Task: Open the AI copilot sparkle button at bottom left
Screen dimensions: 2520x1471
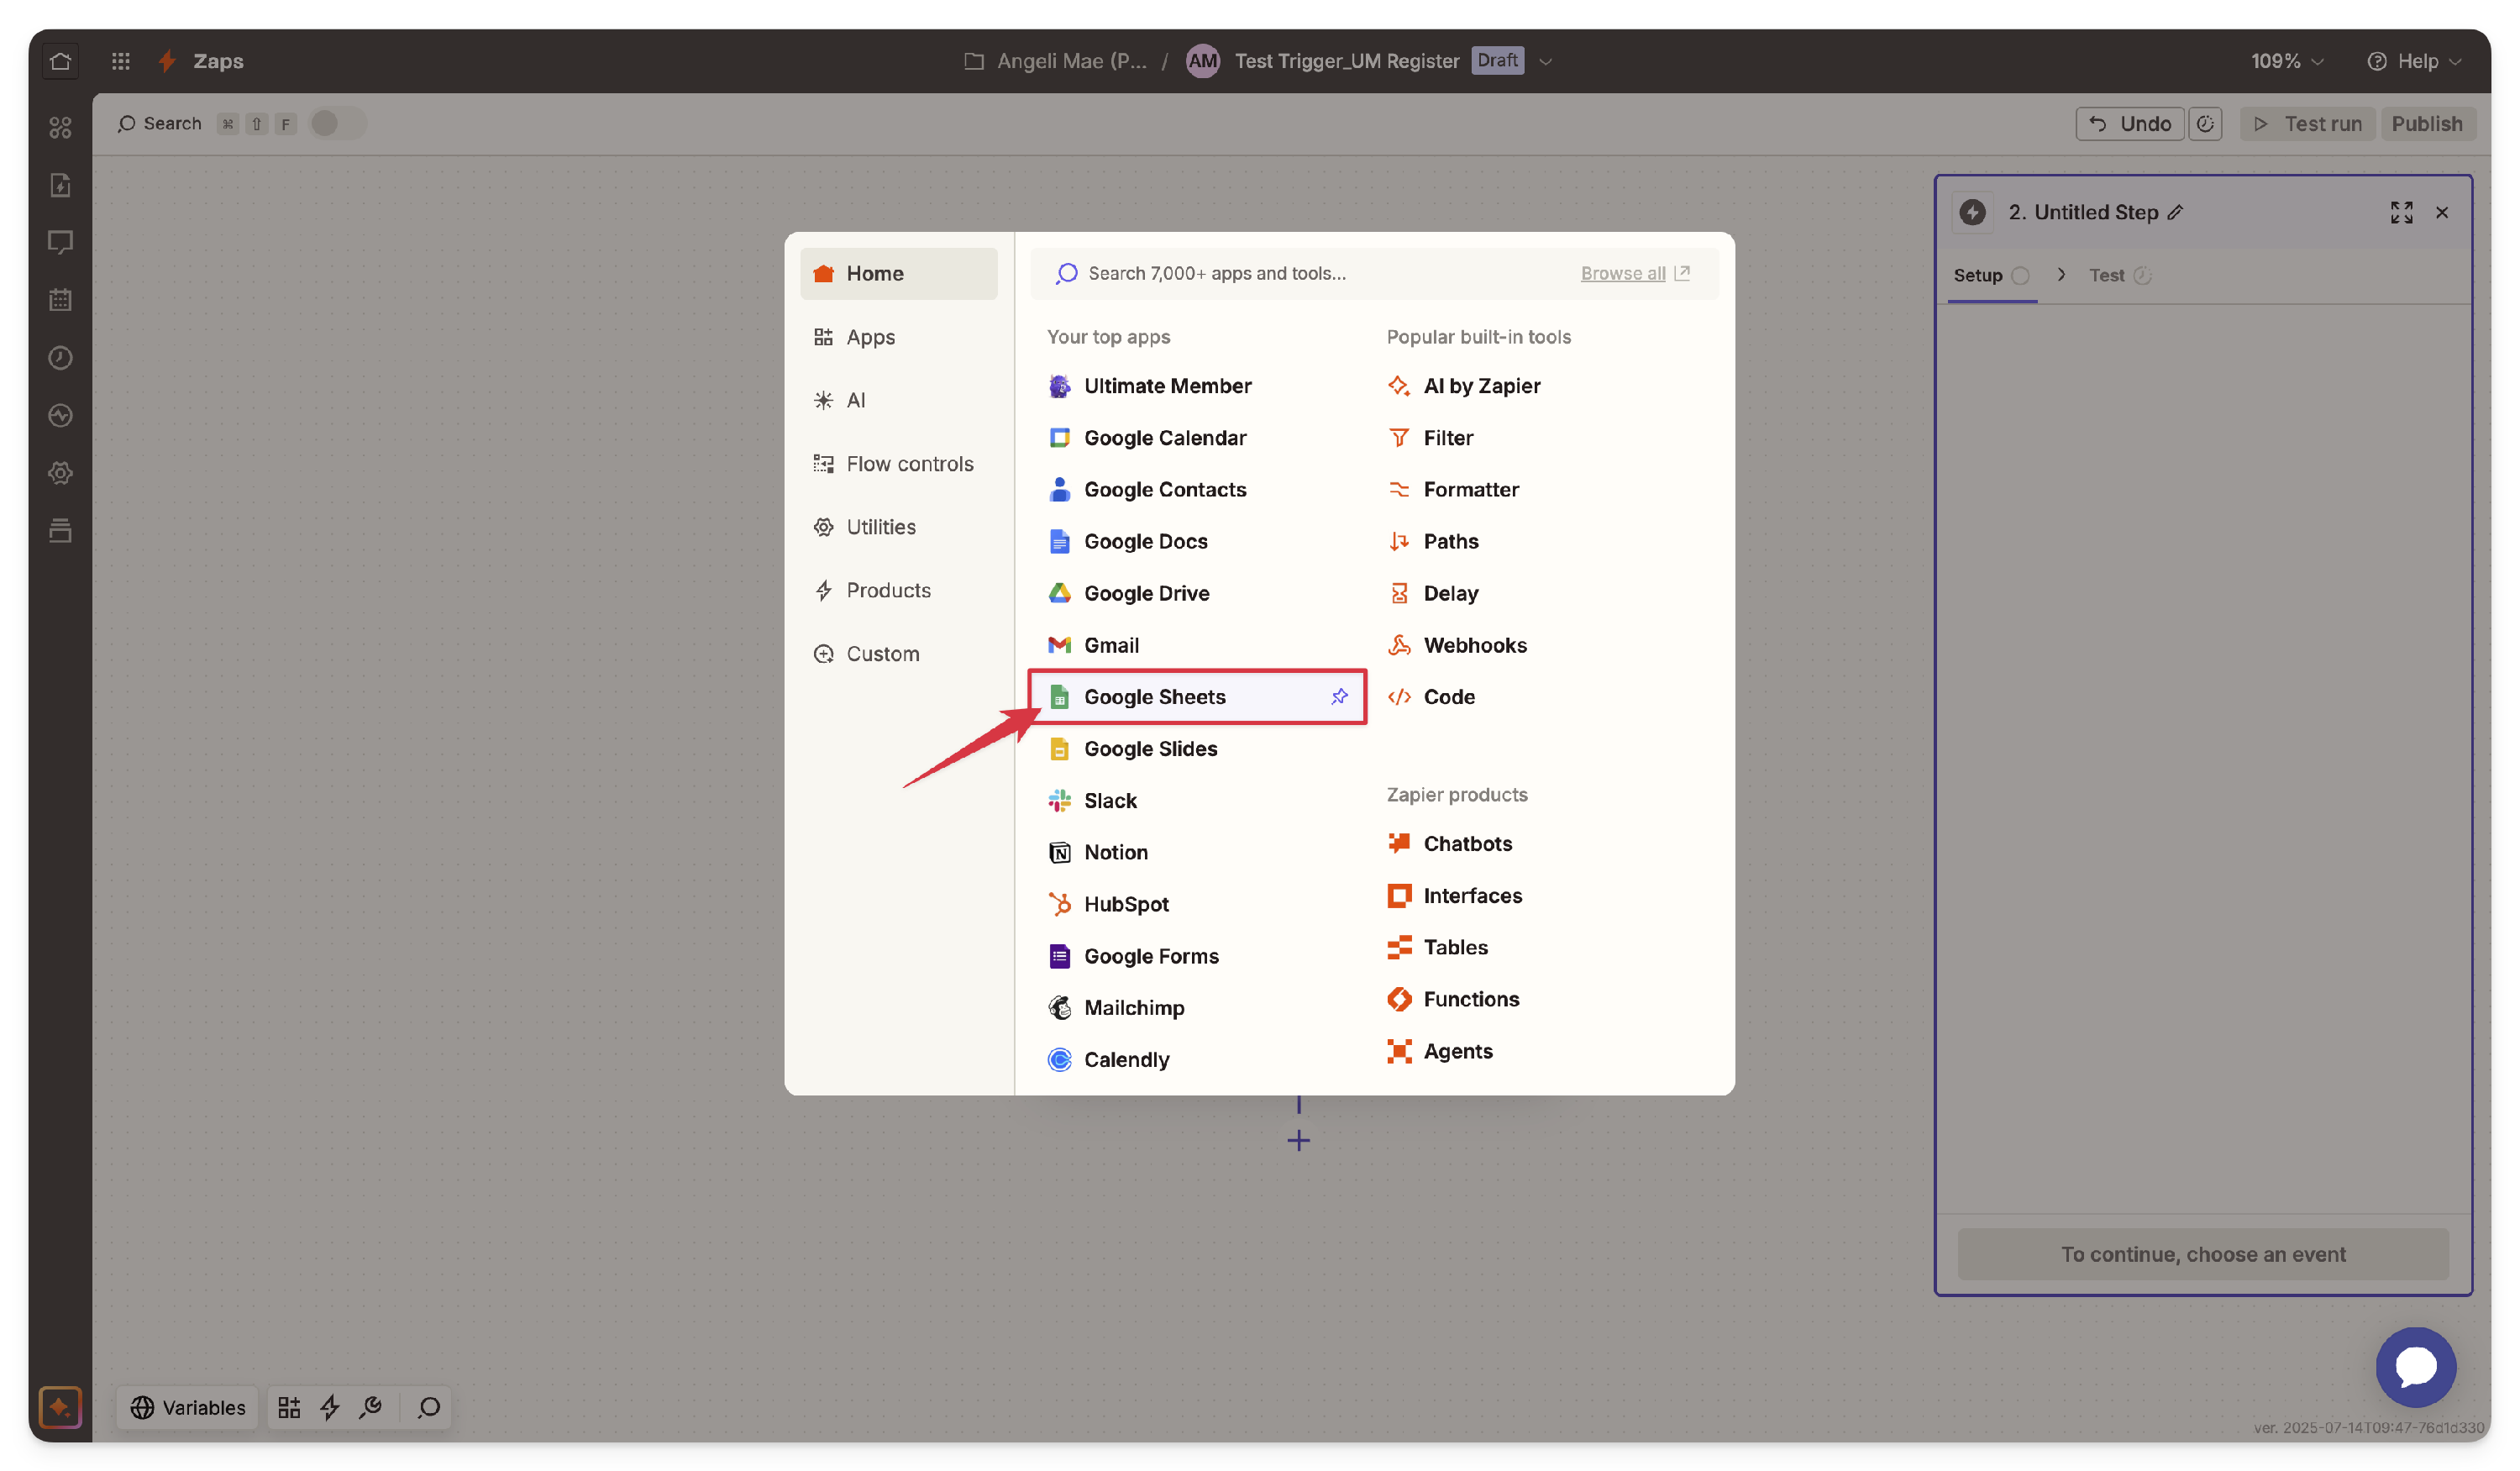Action: 60,1407
